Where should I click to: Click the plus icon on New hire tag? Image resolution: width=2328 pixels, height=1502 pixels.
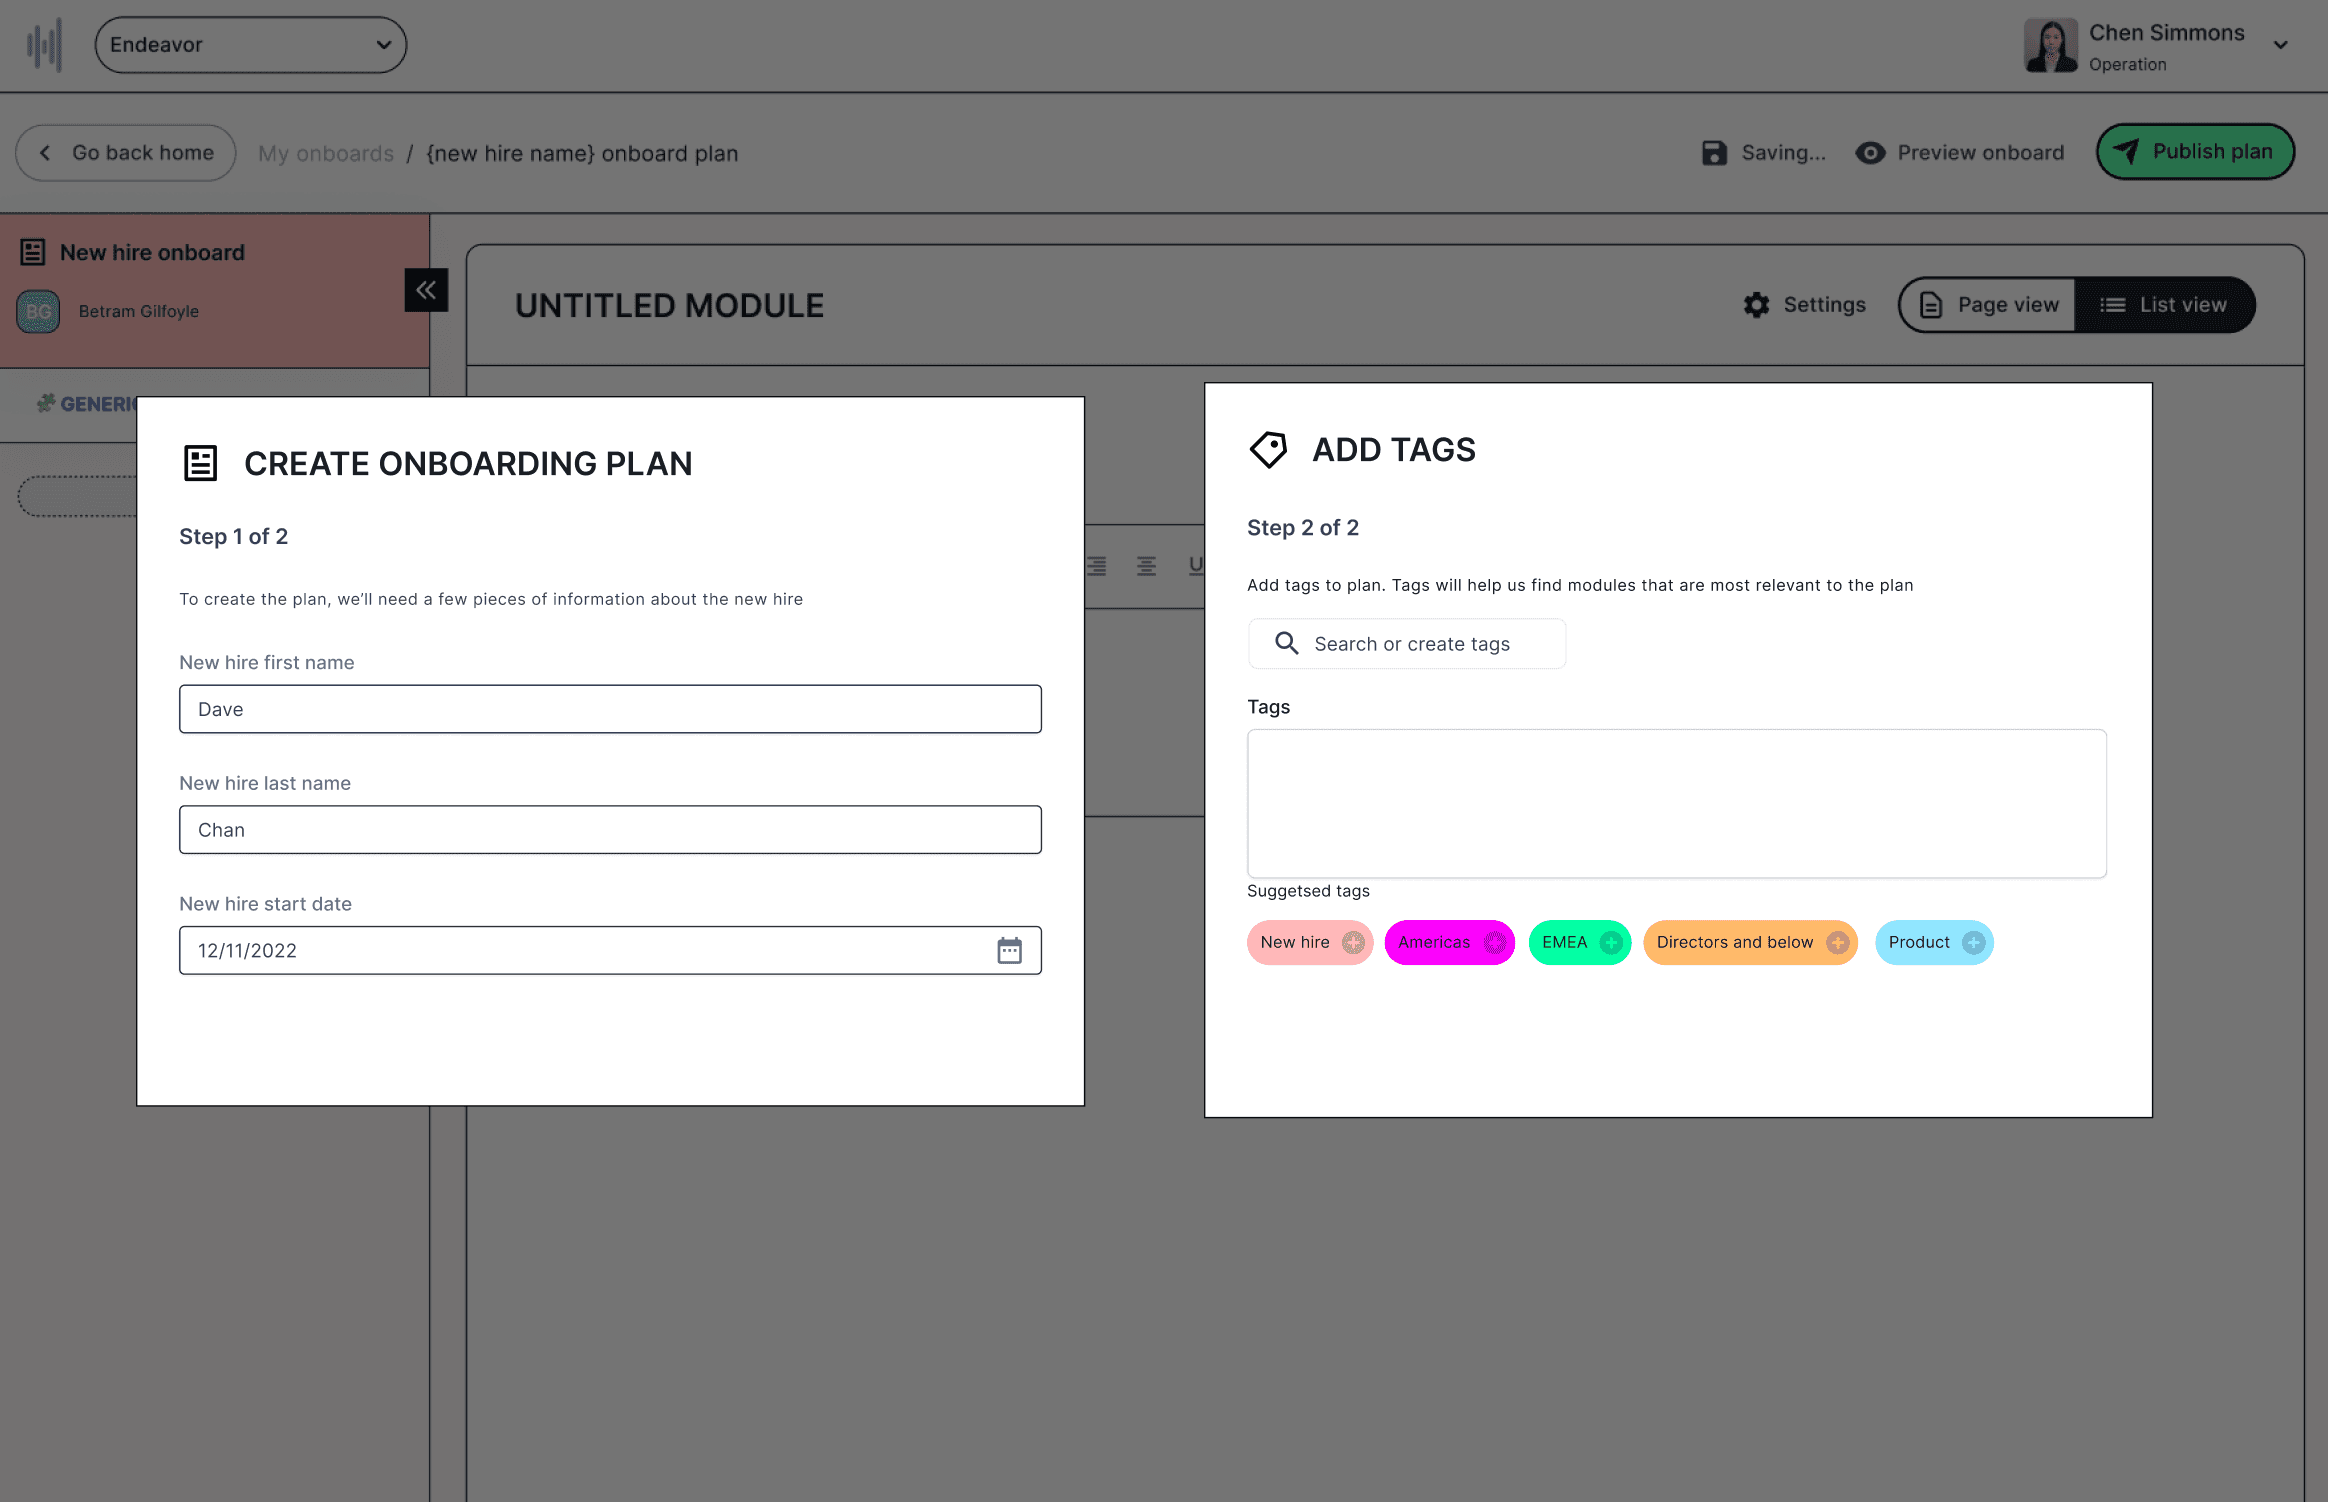click(x=1353, y=942)
